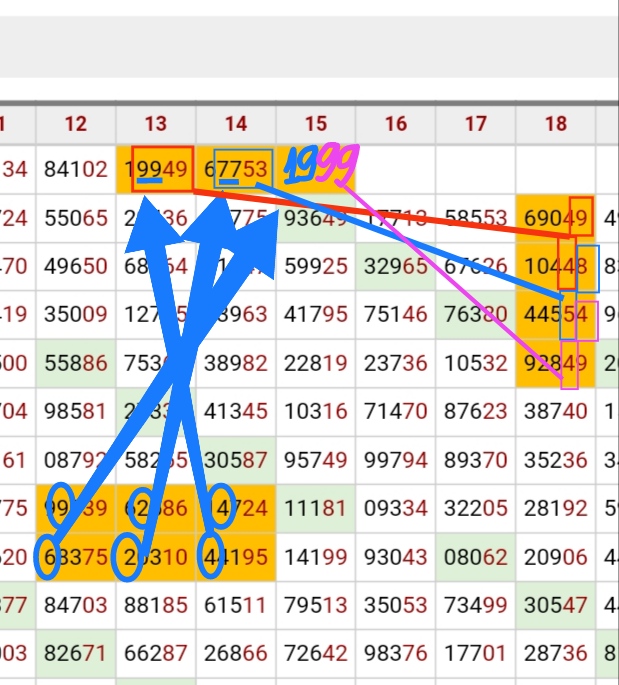Click the green cell 55886
Screen dimensions: 619x685
(76, 363)
